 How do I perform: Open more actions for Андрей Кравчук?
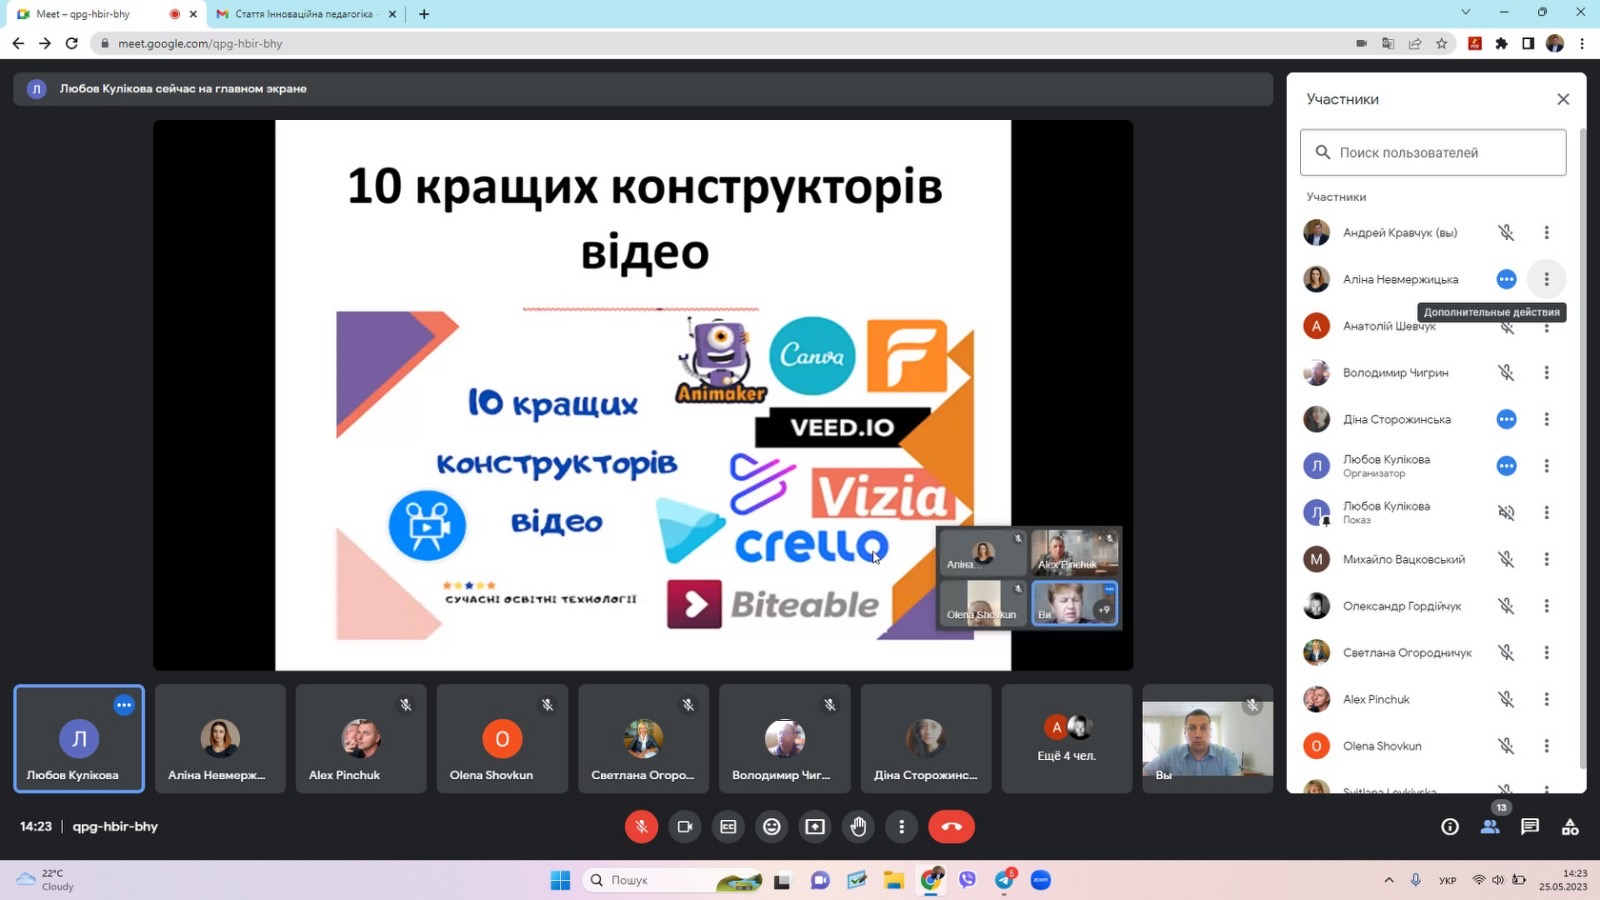(1546, 233)
